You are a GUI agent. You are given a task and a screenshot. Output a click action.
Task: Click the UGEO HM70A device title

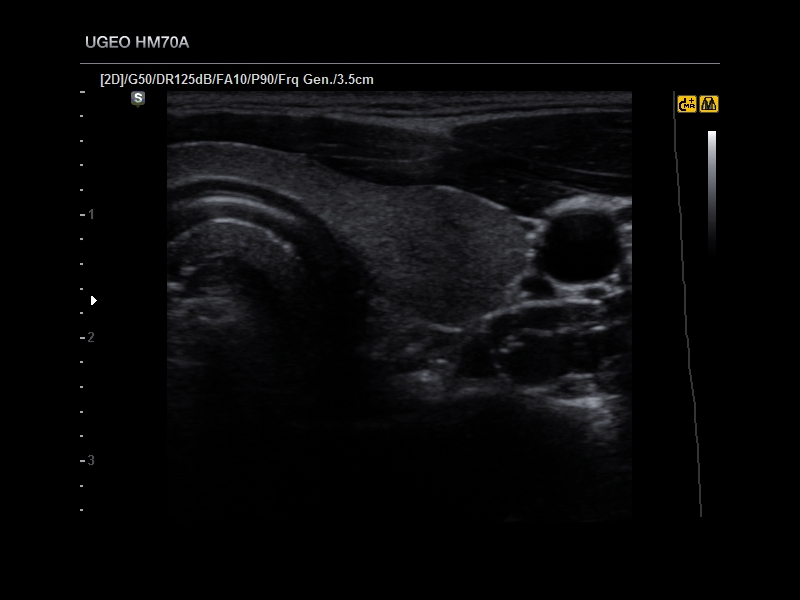click(x=137, y=42)
